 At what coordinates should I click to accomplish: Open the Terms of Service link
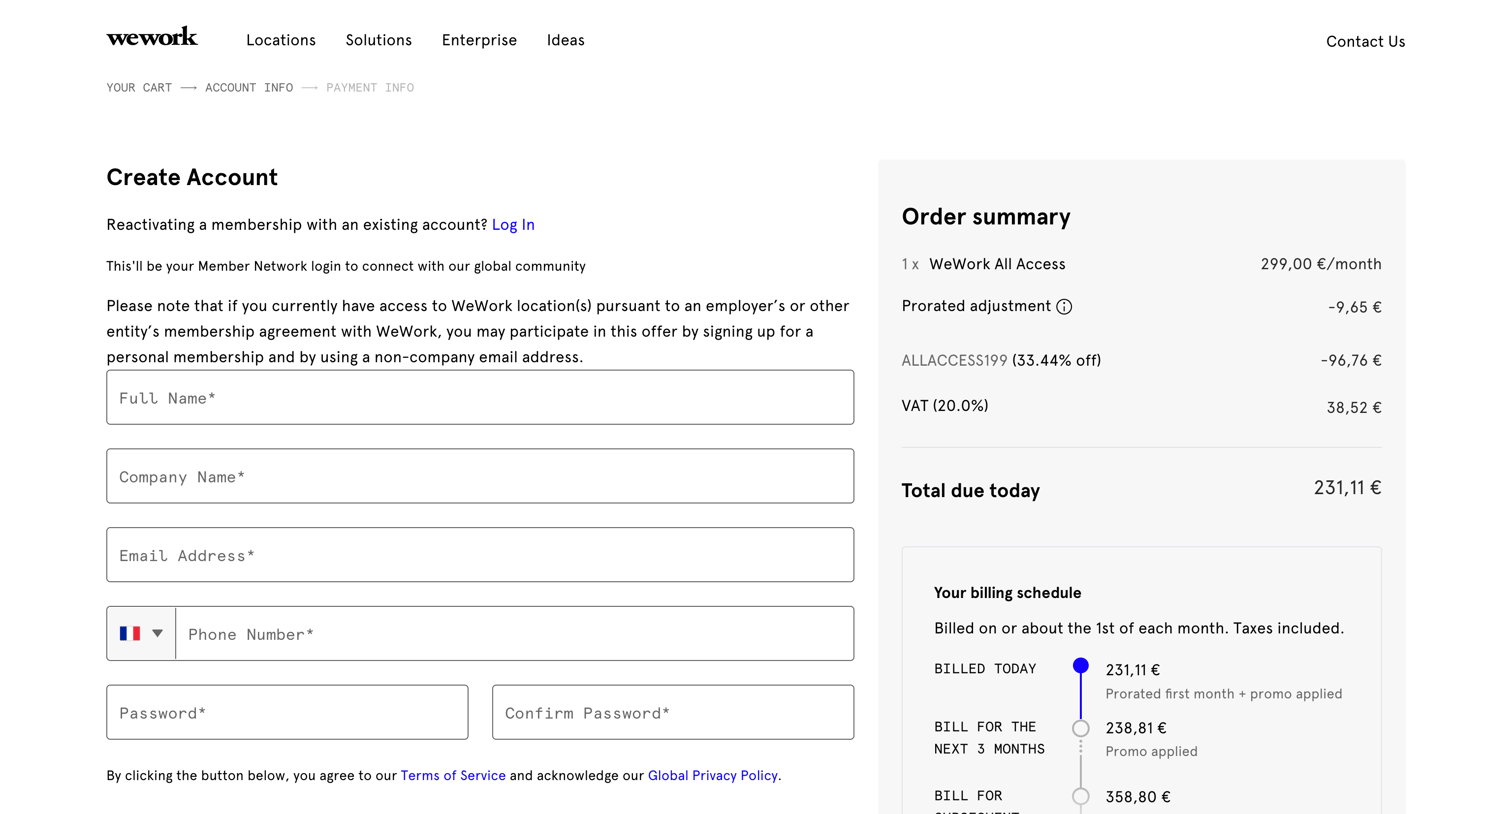pyautogui.click(x=453, y=776)
